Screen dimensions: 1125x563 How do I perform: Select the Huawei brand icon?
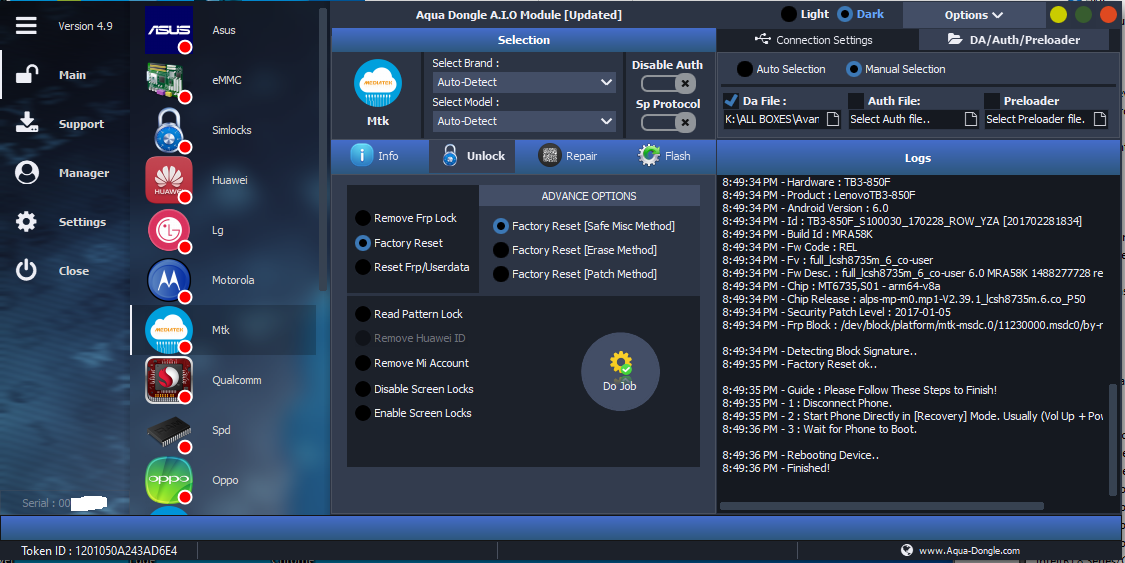pos(169,180)
